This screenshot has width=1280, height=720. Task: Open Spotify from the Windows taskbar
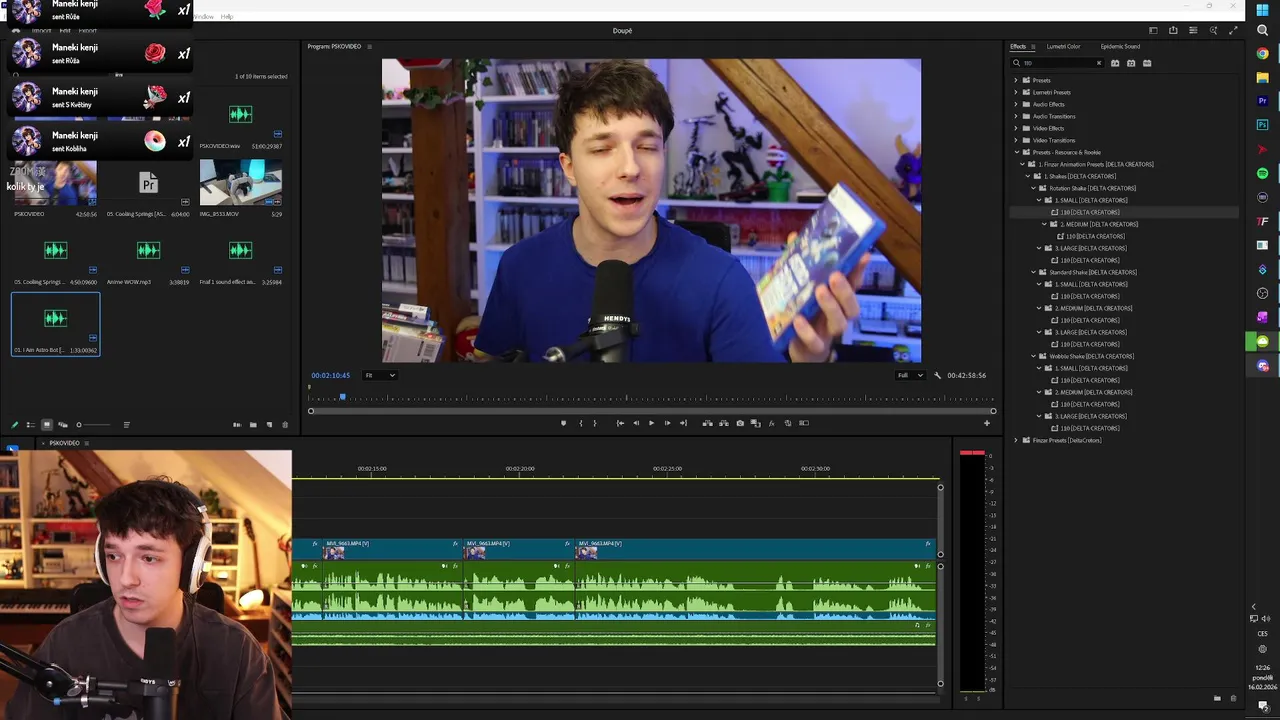[x=1263, y=173]
